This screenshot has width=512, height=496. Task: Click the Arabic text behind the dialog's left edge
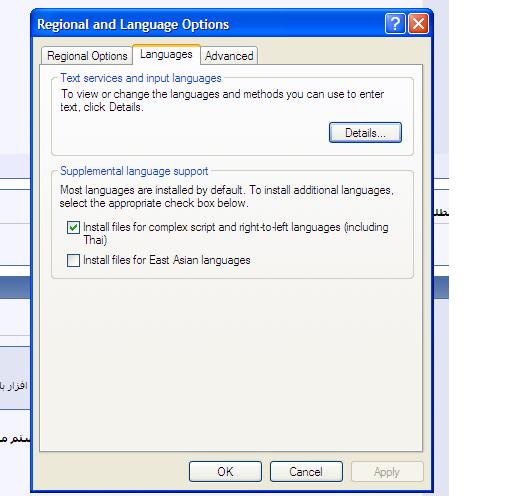[x=13, y=386]
